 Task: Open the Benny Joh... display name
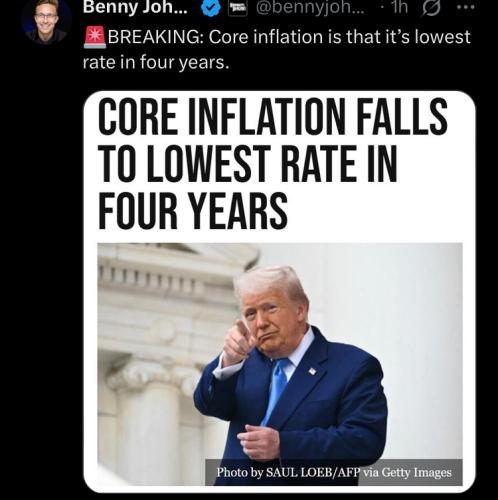135,7
